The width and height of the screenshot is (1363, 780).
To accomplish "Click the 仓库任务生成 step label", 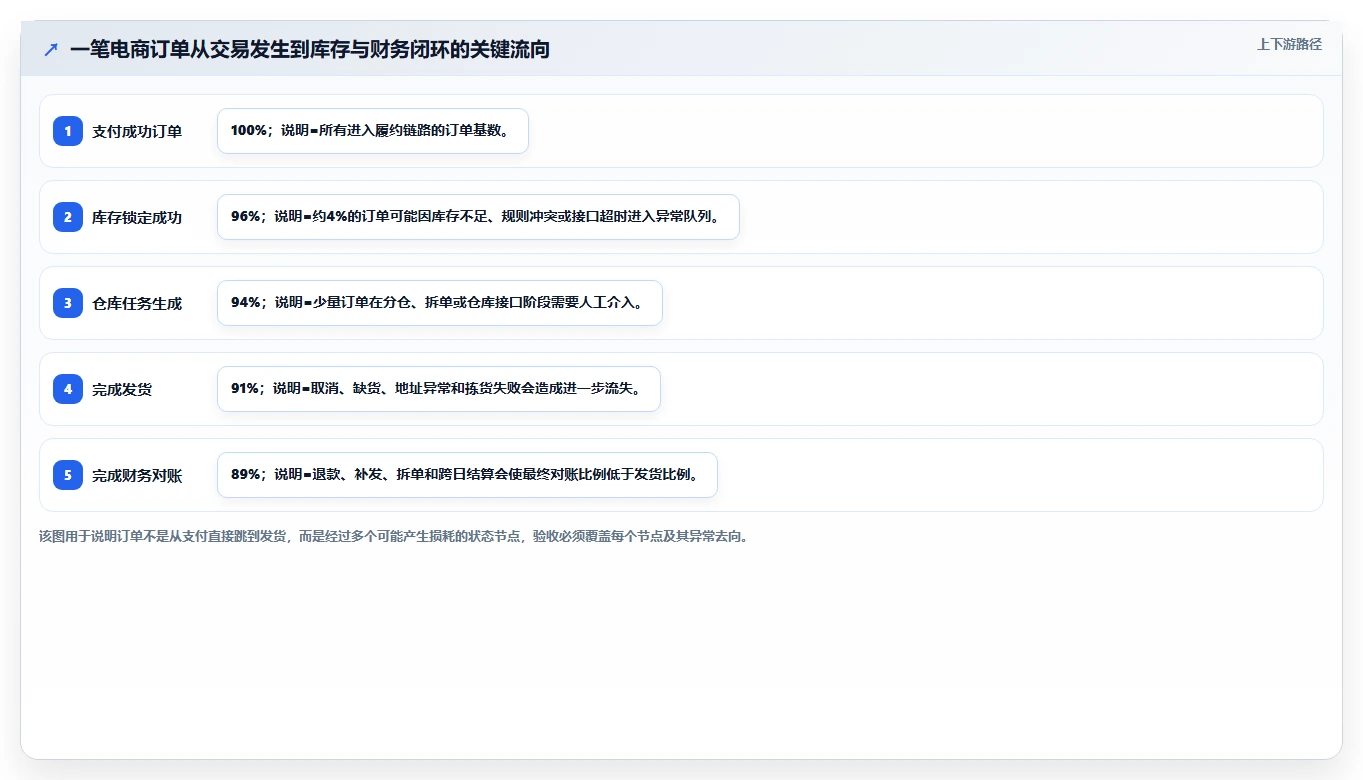I will click(x=137, y=303).
